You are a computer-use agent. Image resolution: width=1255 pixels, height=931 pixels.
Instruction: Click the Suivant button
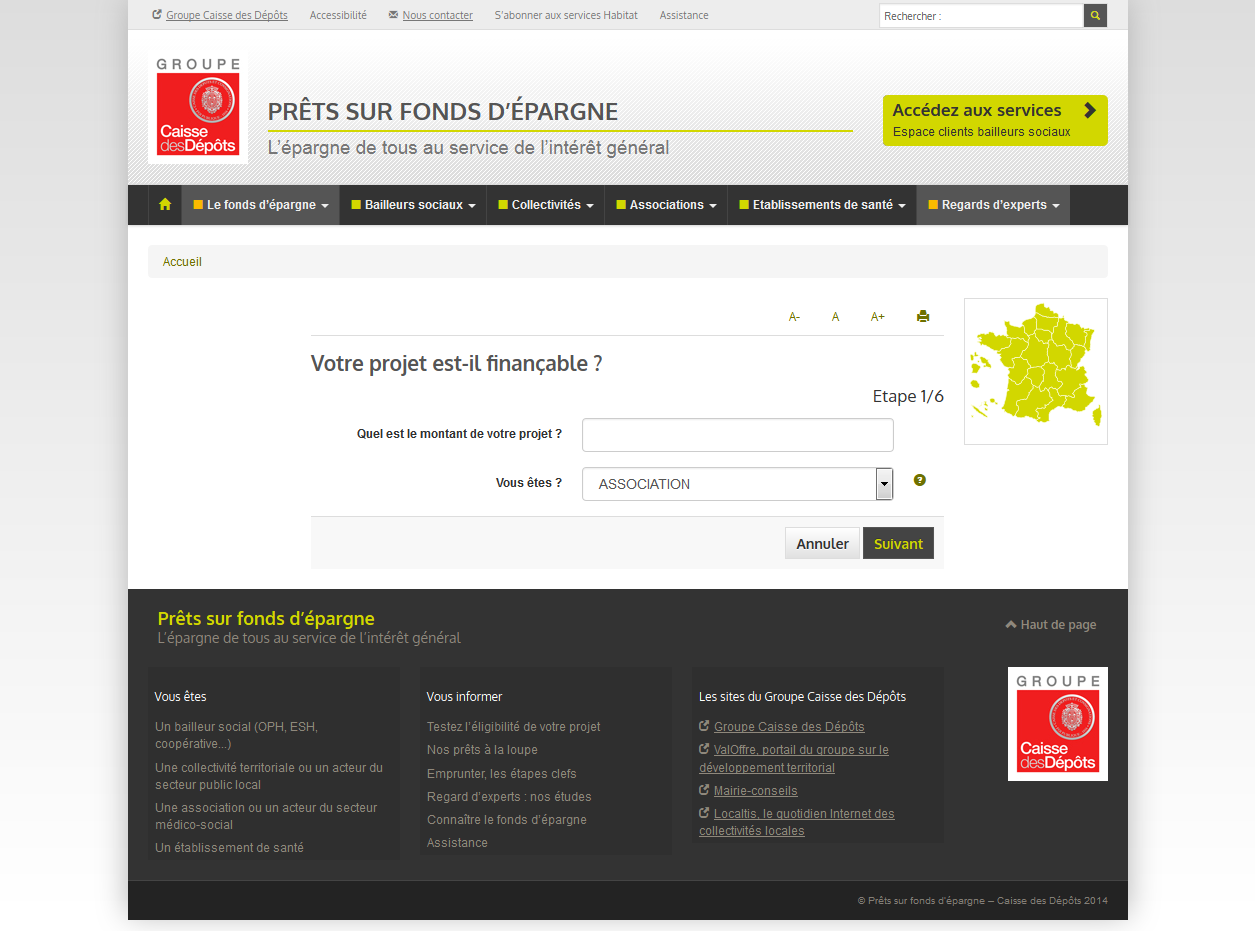(x=898, y=543)
